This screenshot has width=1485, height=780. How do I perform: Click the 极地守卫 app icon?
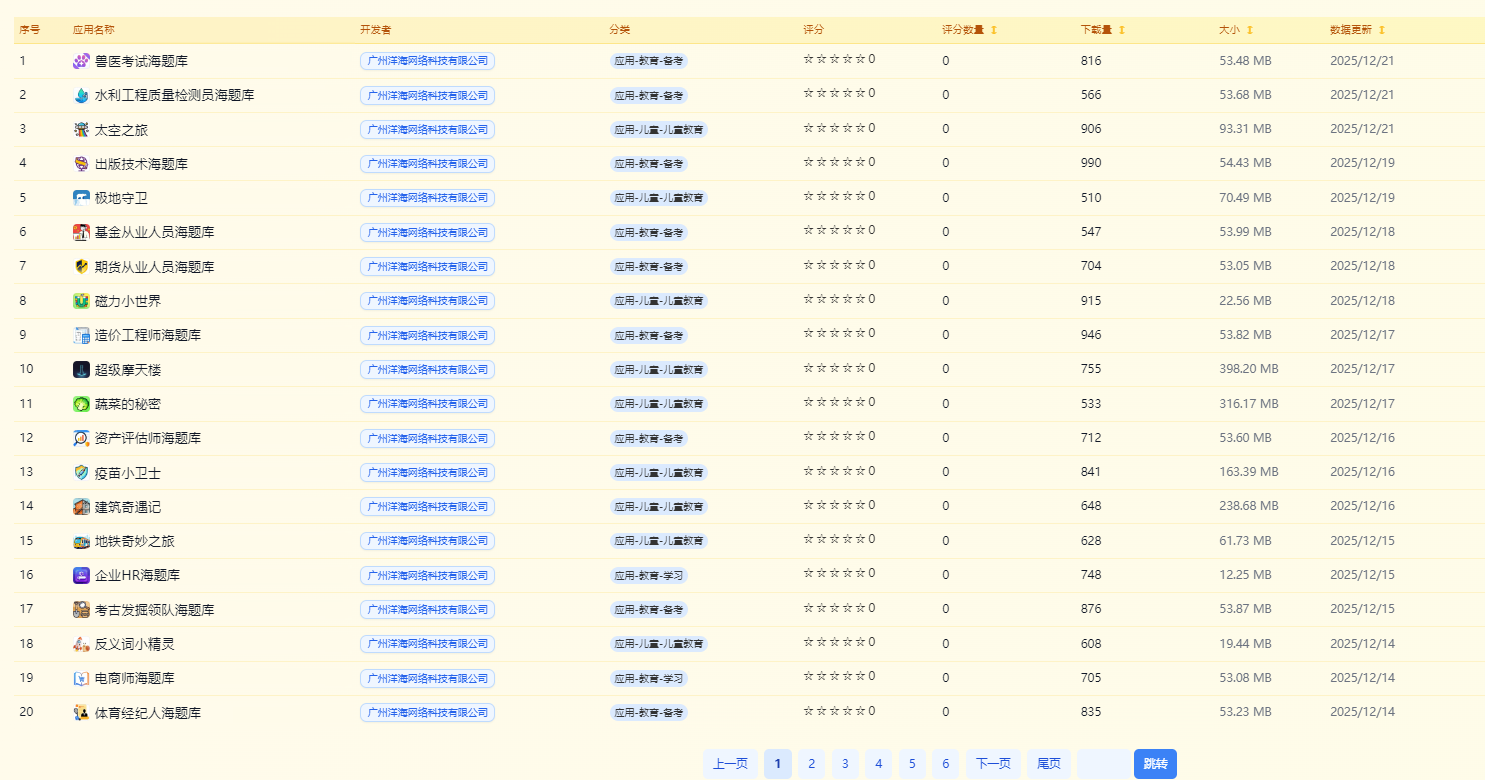(80, 198)
